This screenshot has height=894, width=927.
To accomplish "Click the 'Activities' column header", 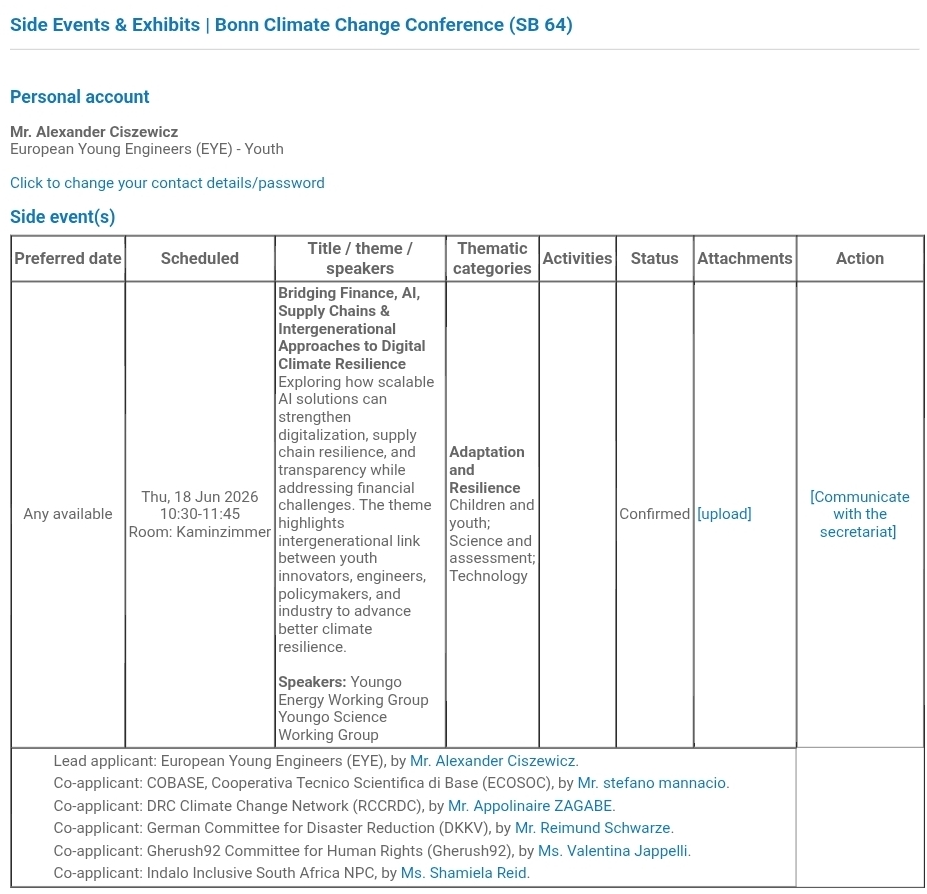I will 578,258.
